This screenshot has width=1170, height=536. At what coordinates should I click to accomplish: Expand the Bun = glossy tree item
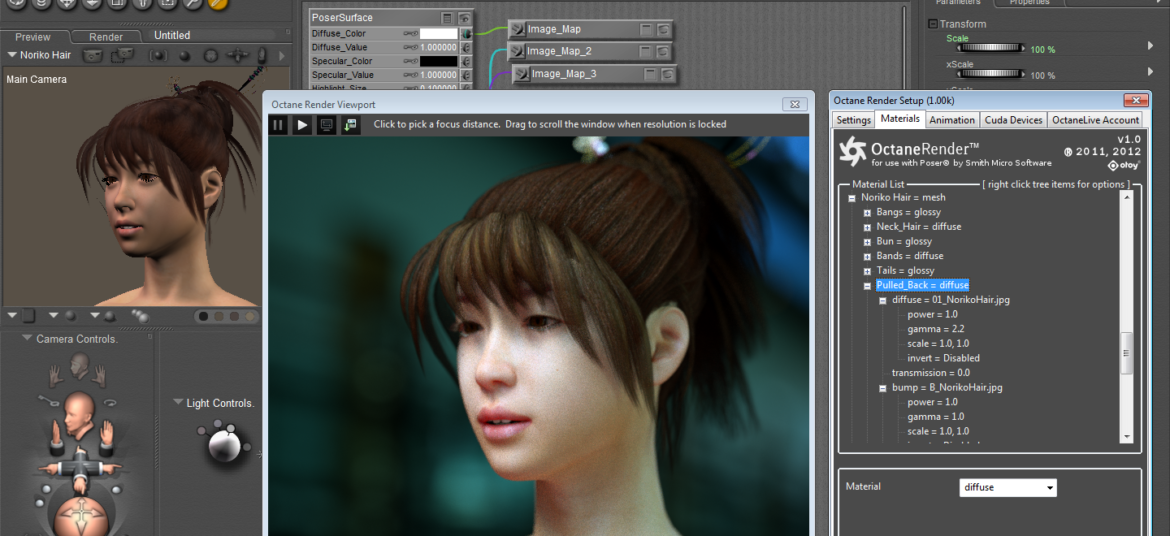pos(867,241)
